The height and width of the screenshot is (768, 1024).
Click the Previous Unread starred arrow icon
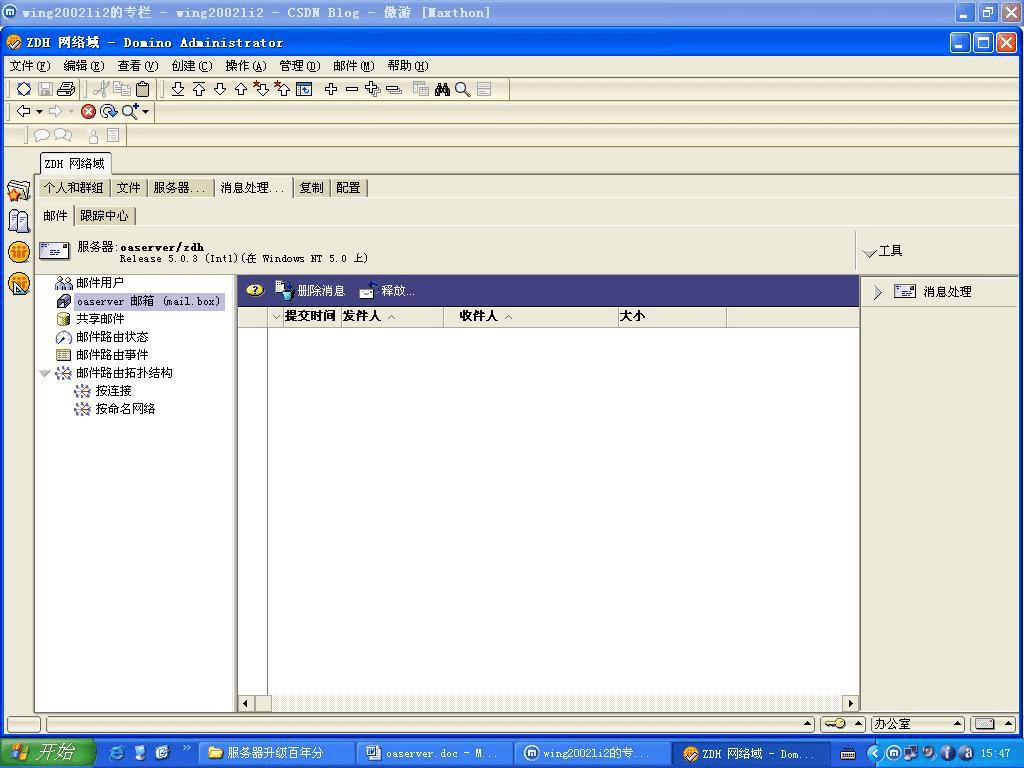[x=282, y=89]
